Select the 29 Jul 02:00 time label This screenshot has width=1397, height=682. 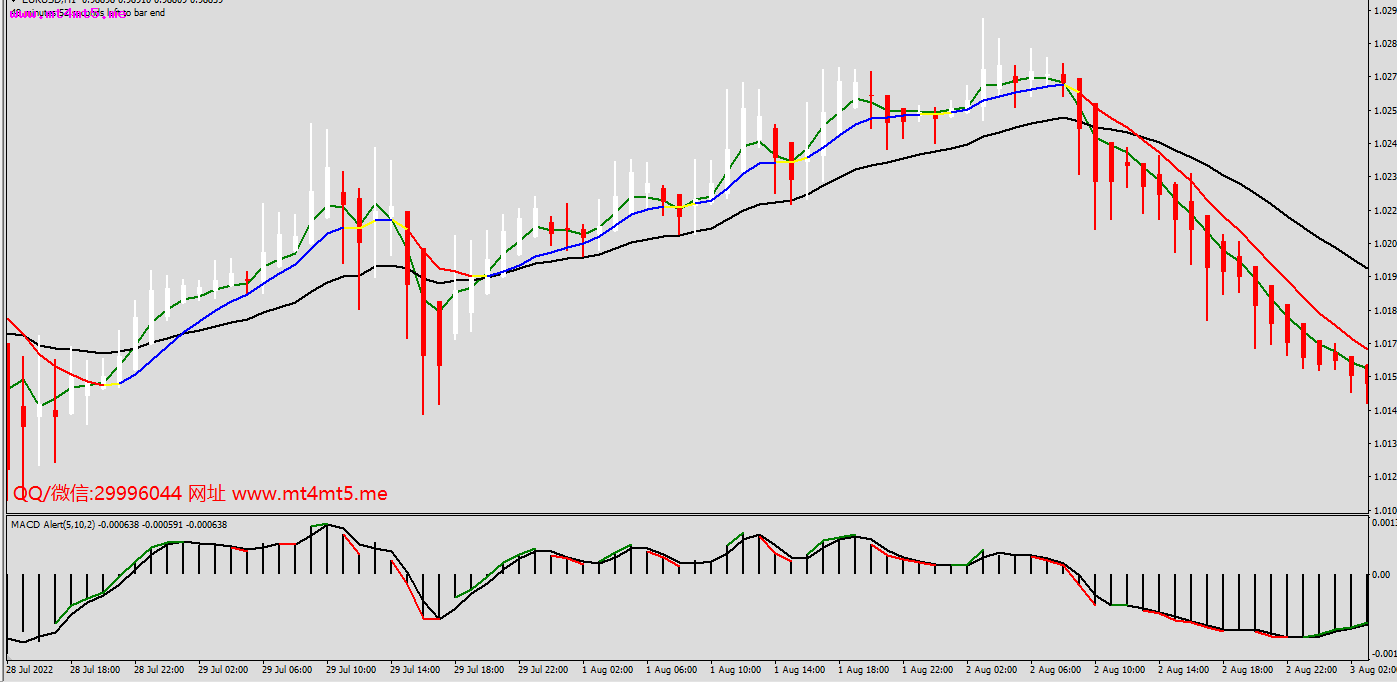coord(223,669)
